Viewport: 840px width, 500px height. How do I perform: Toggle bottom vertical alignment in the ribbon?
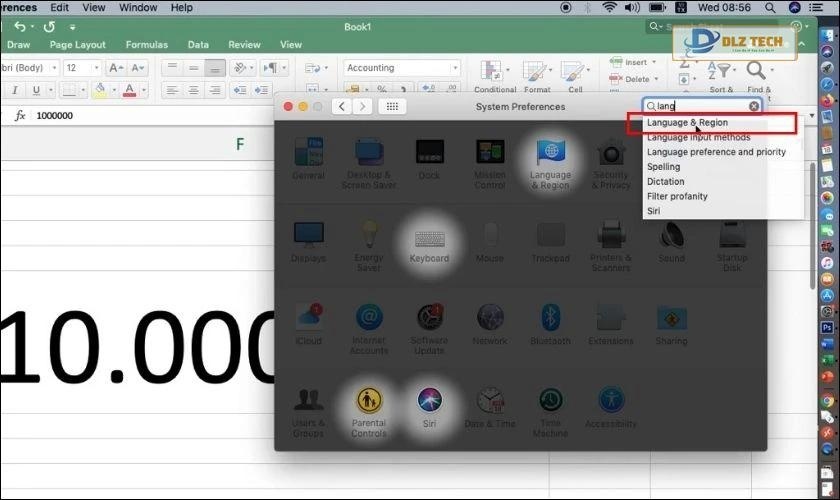(214, 68)
